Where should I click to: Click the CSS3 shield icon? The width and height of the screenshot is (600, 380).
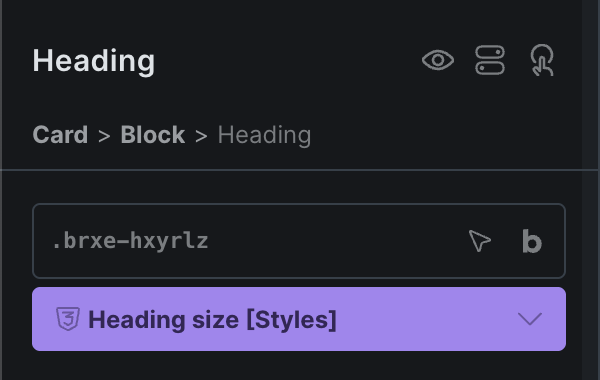68,319
